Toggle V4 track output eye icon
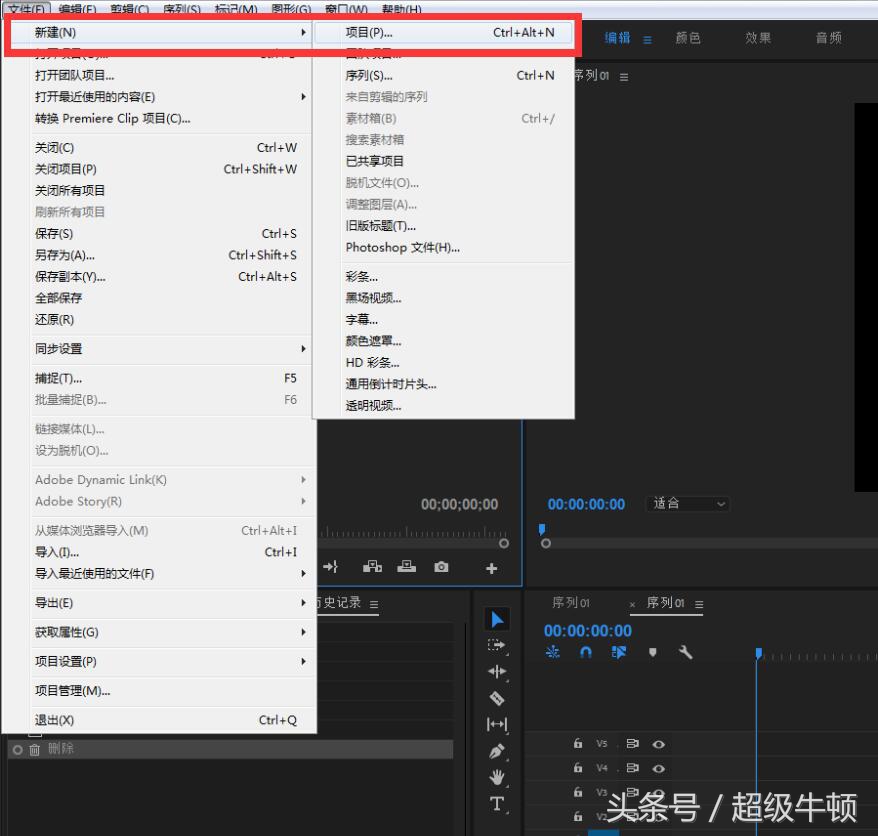The width and height of the screenshot is (878, 836). 658,768
